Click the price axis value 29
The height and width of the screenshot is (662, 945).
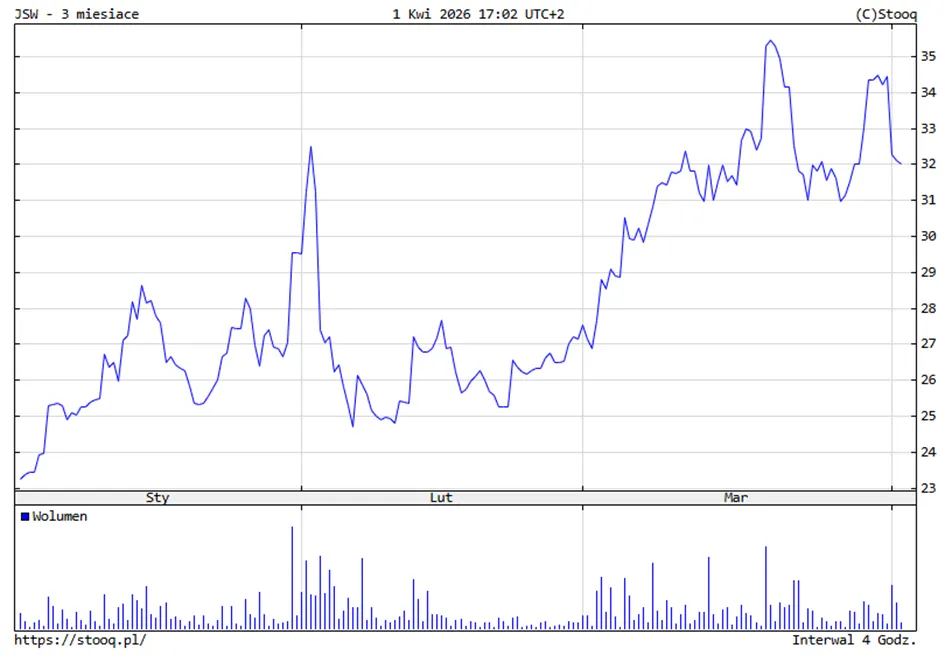(928, 273)
